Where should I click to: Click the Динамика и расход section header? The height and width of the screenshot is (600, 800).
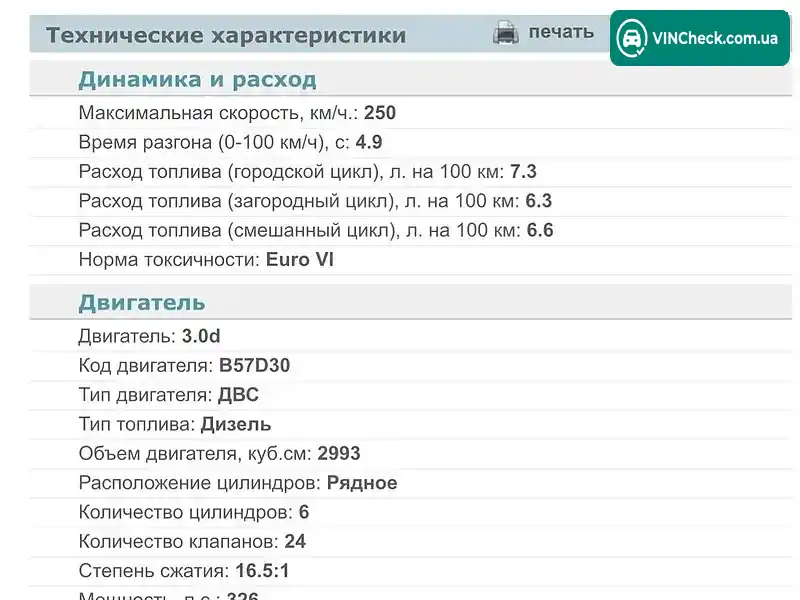point(411,79)
